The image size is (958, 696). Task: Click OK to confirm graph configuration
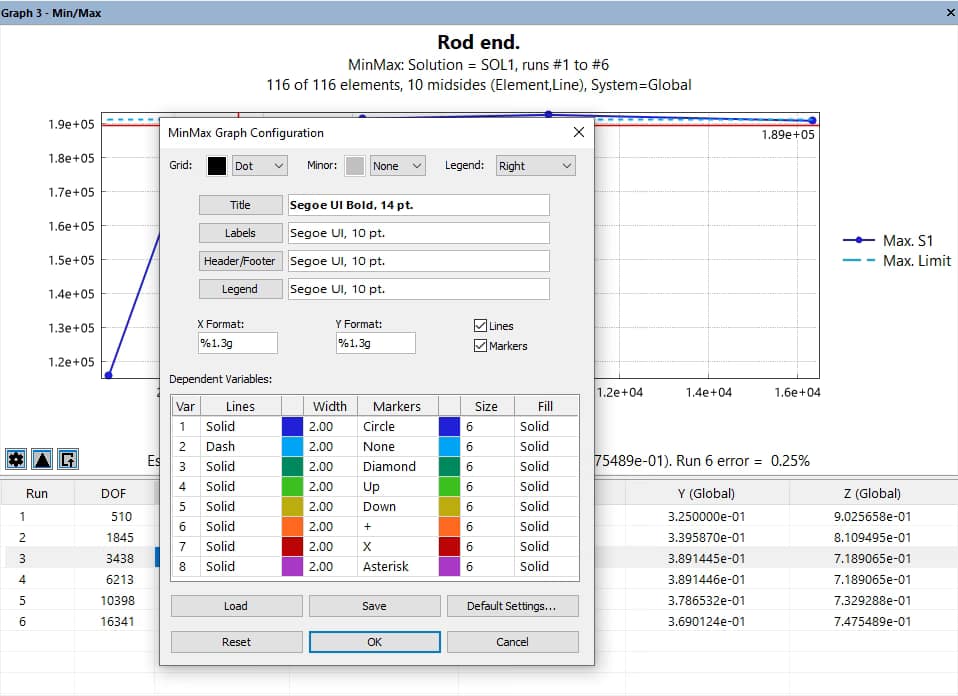click(374, 642)
